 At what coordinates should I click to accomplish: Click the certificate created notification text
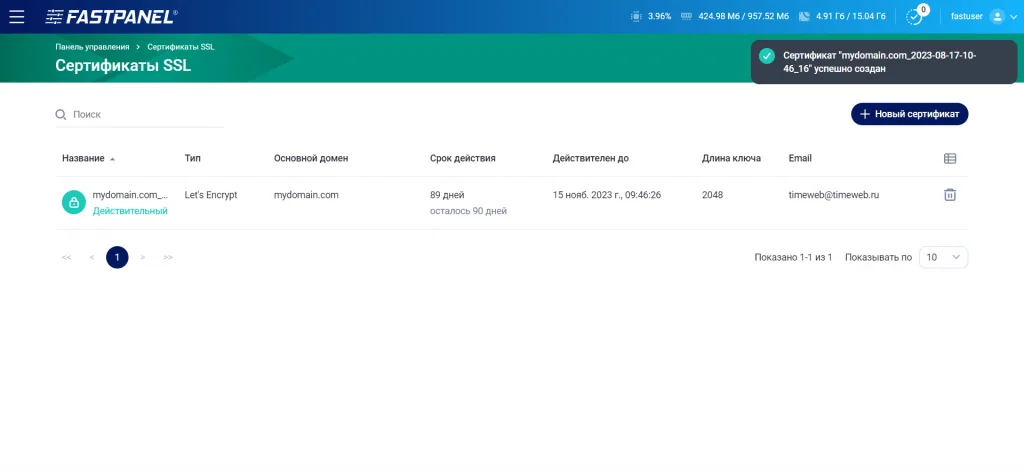point(879,62)
